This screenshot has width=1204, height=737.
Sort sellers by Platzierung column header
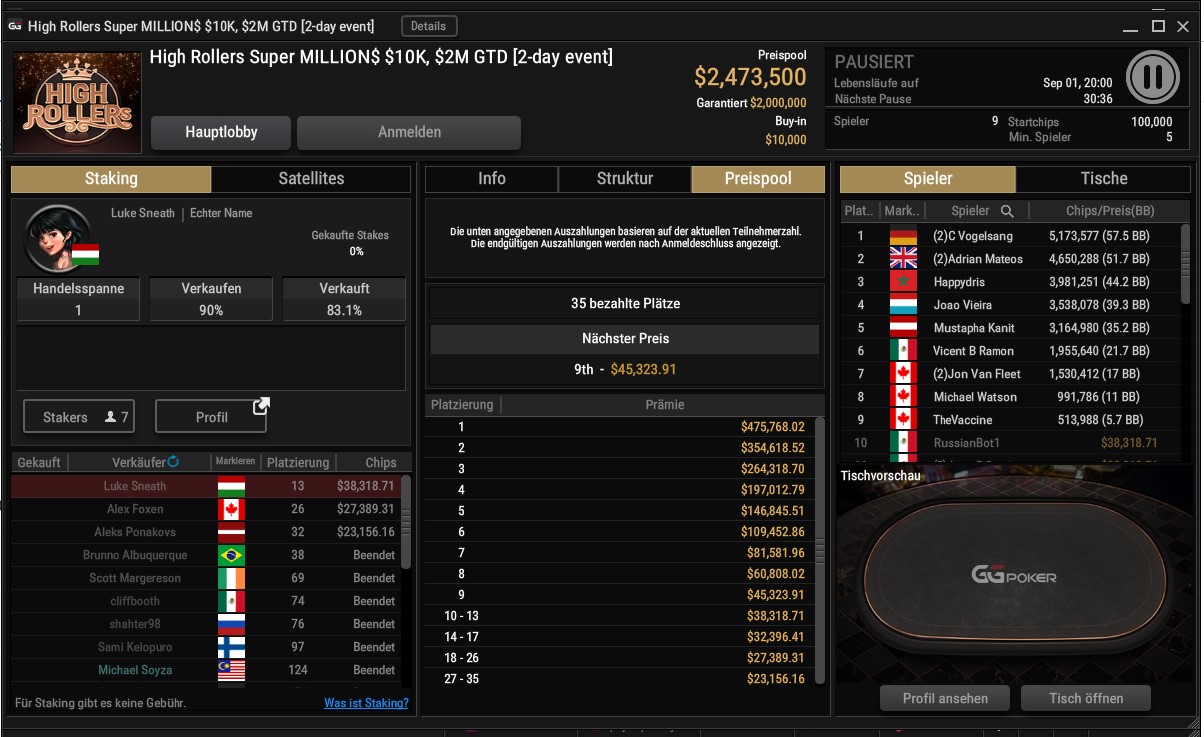pos(298,462)
